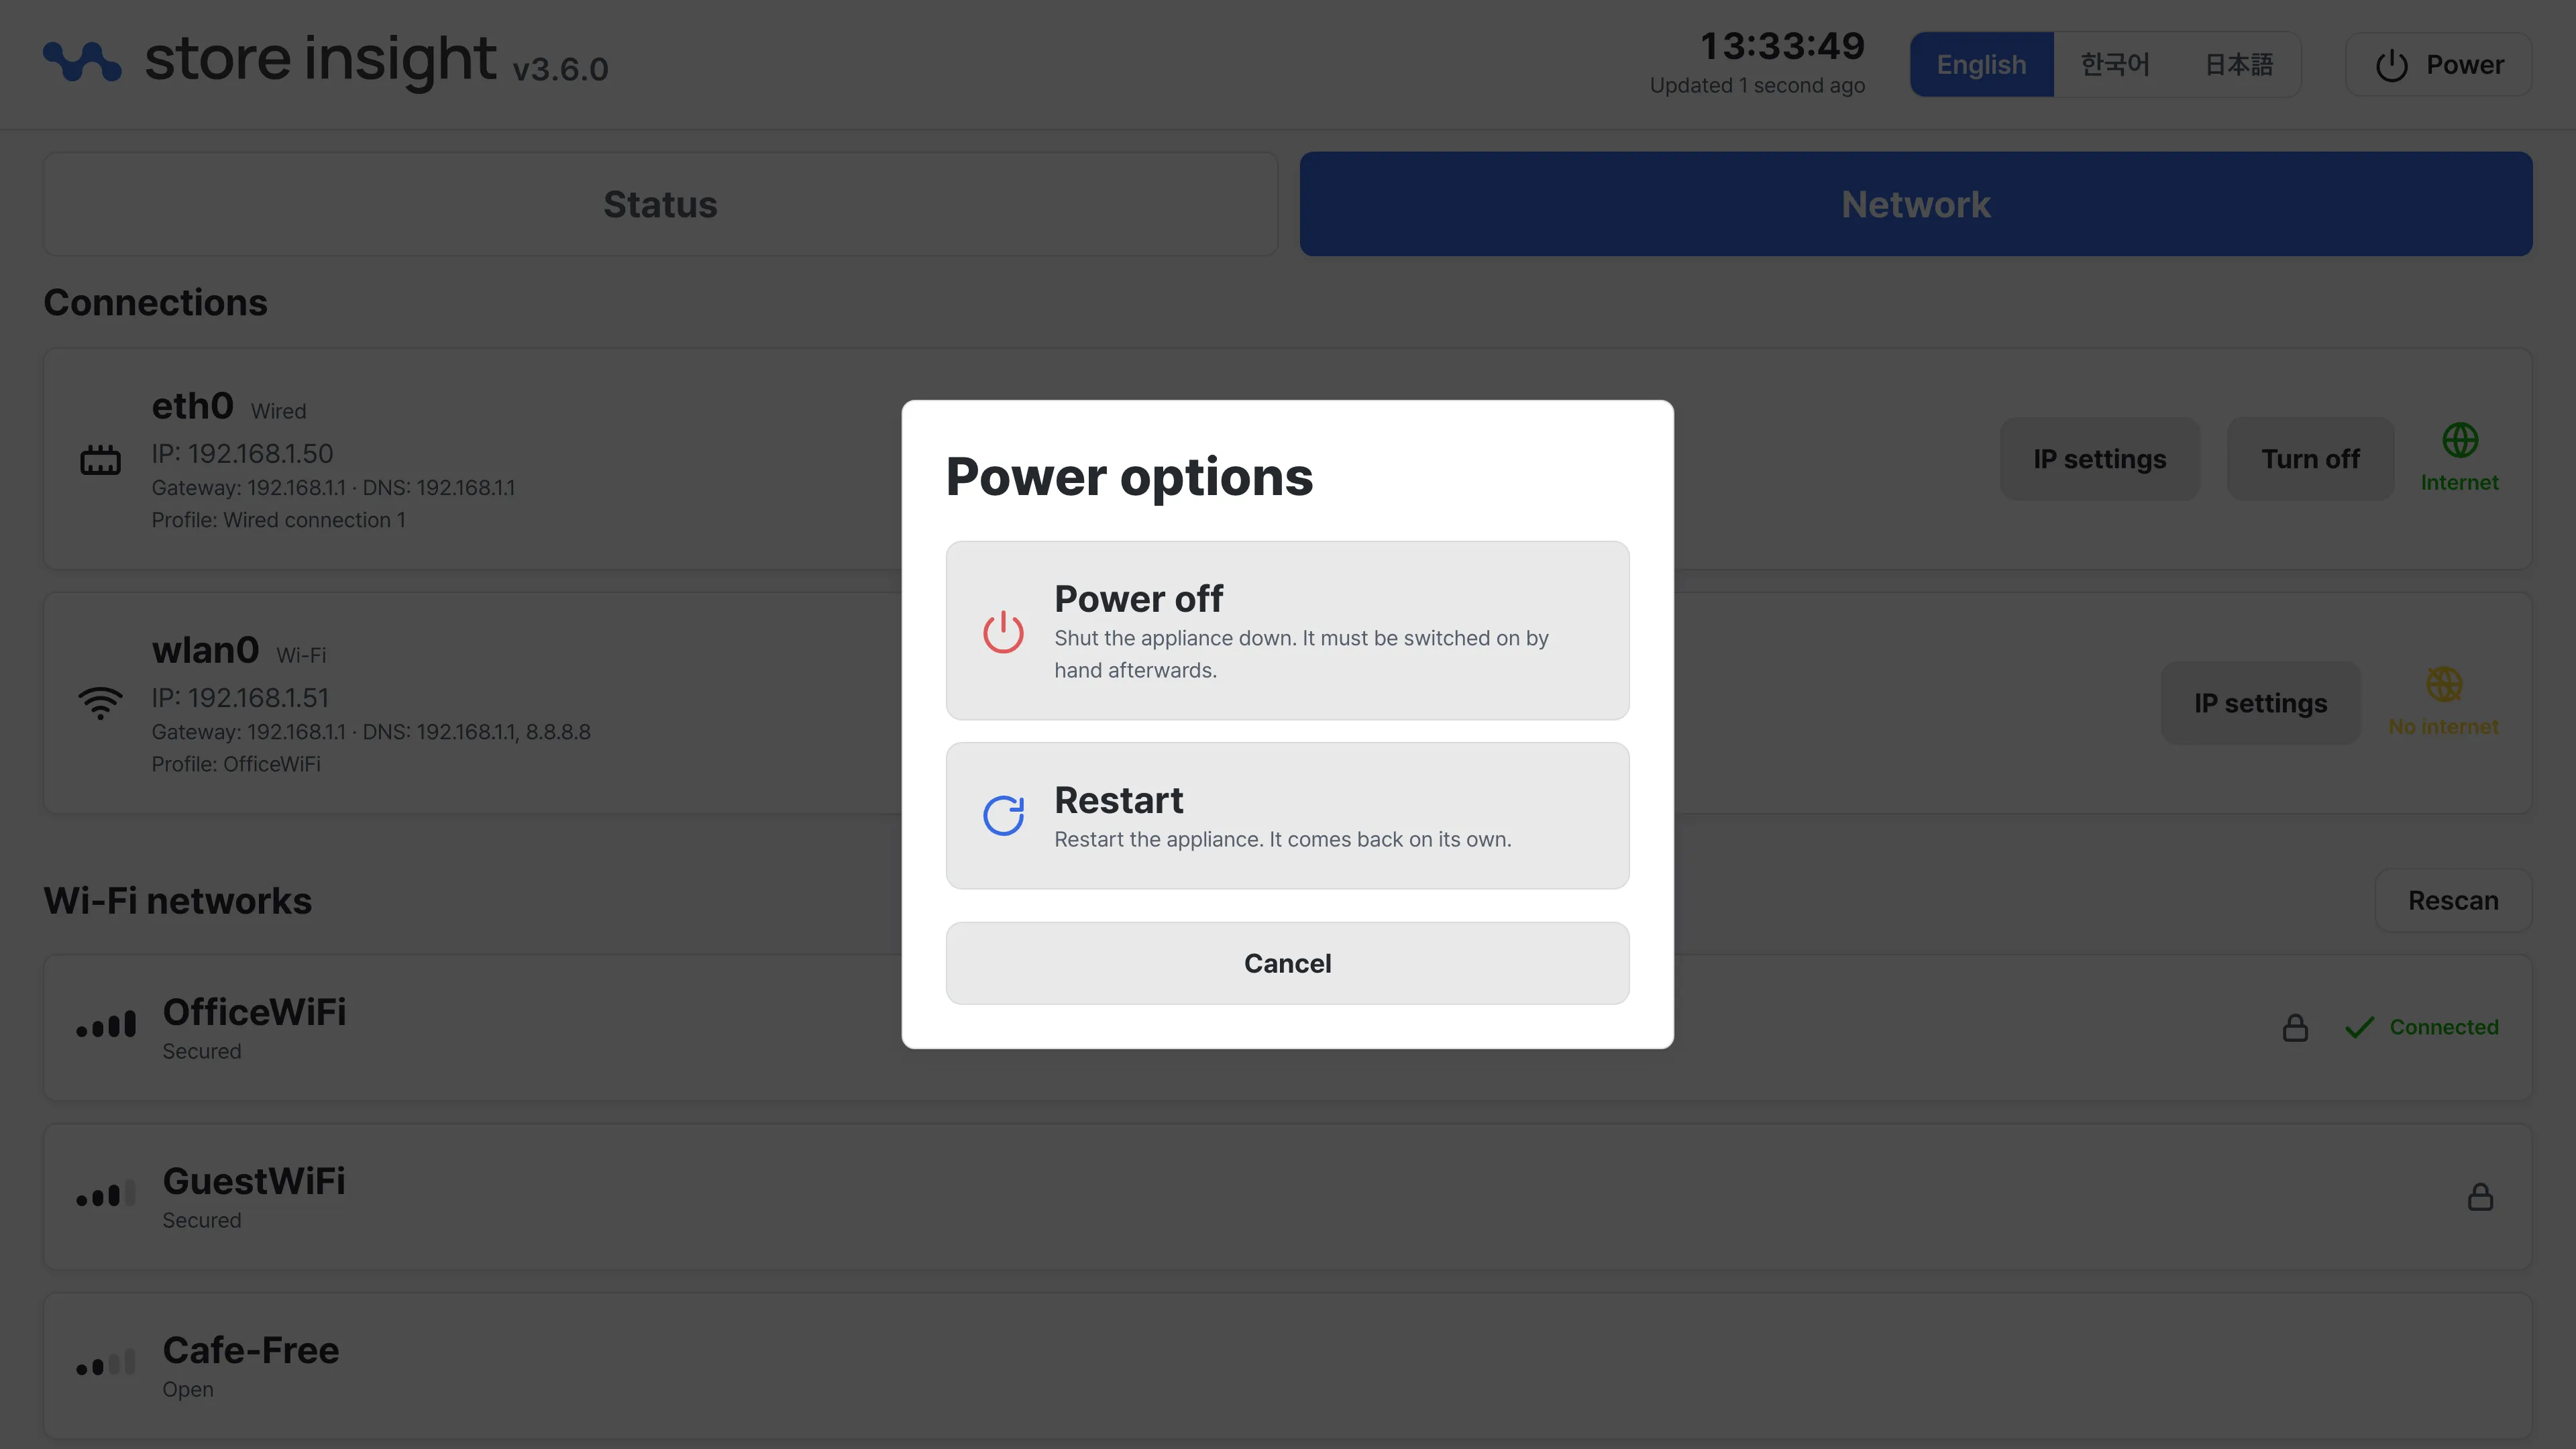
Task: Click the Connections section heading
Action: pos(155,303)
